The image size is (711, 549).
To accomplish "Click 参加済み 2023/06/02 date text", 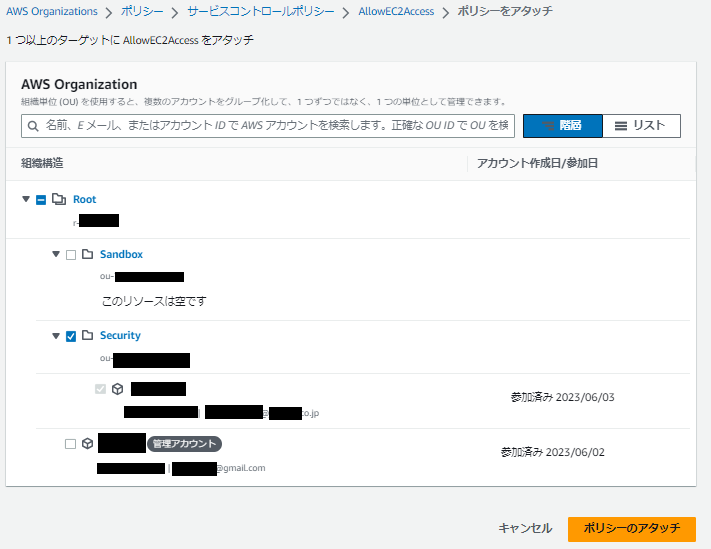I will [x=552, y=452].
